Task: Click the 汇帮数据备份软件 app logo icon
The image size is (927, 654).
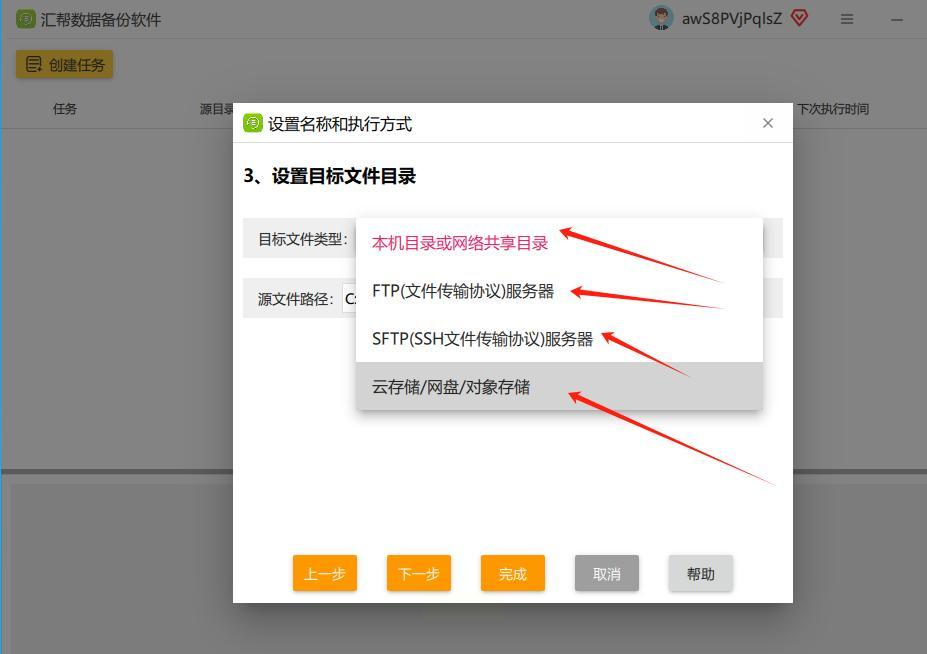Action: point(25,19)
